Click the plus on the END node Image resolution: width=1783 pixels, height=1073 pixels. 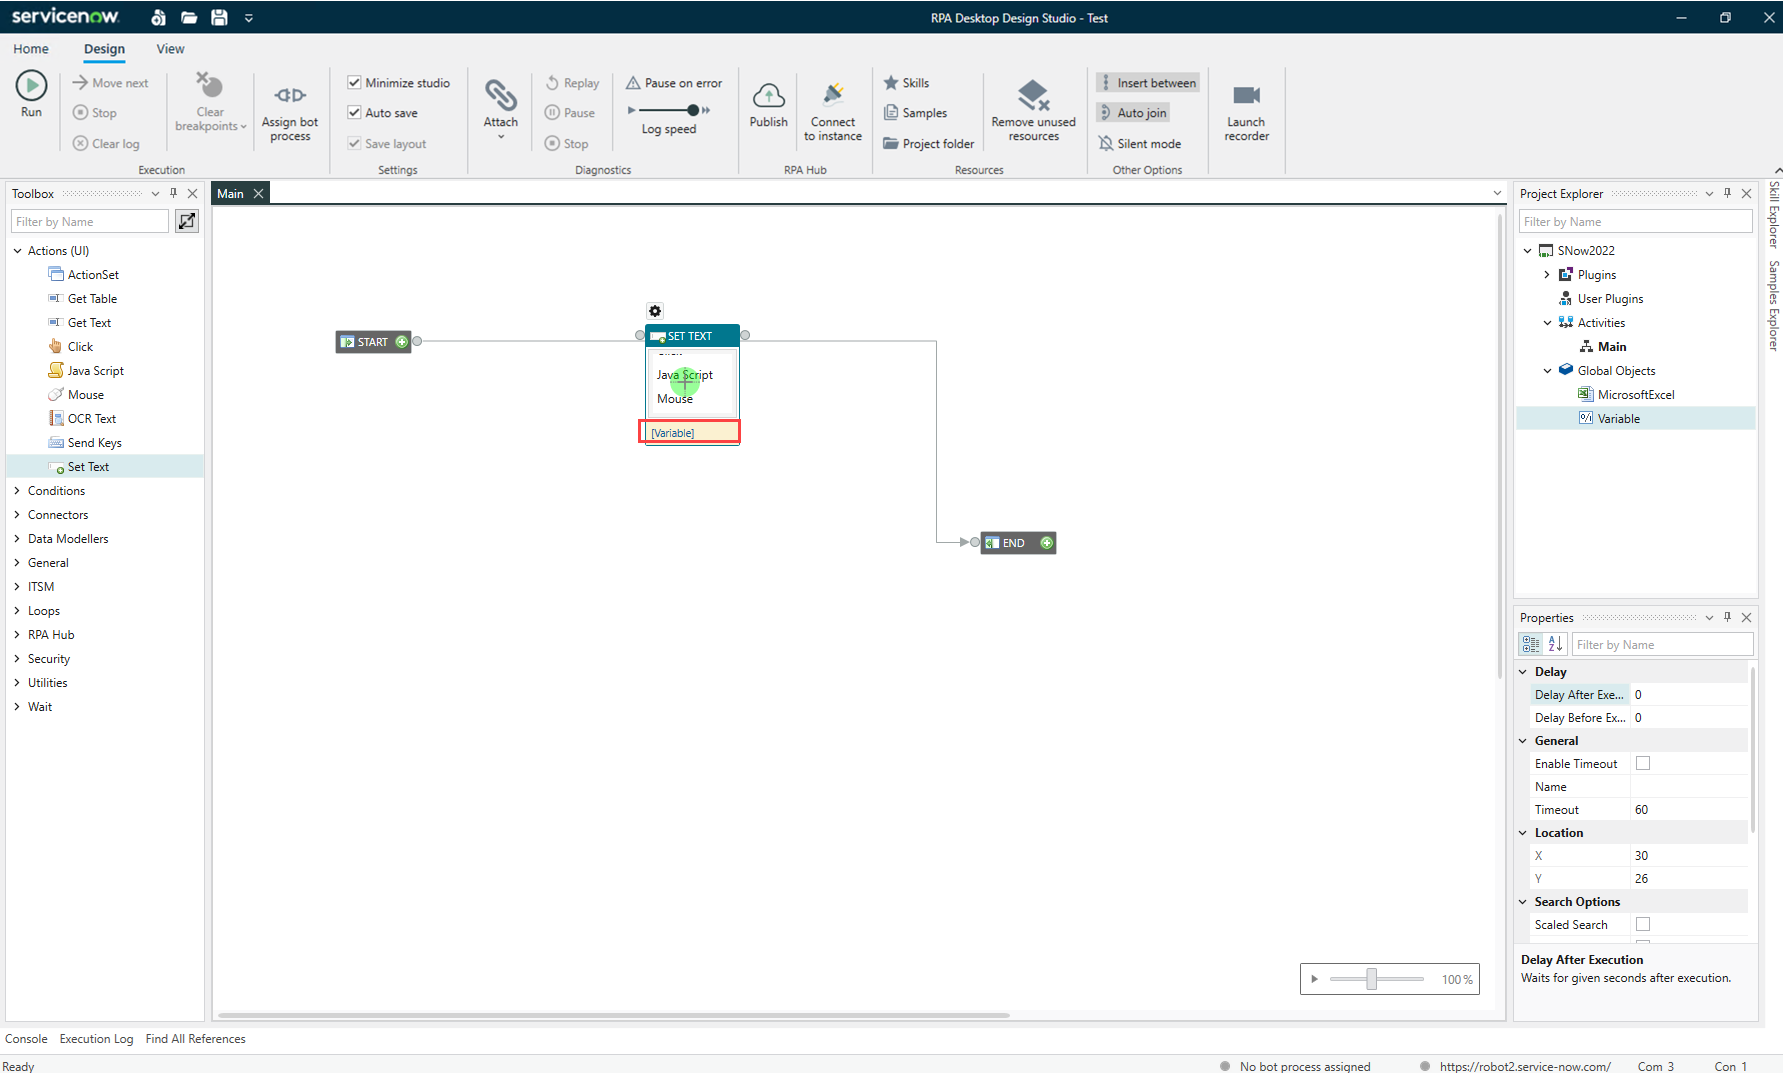point(1046,543)
